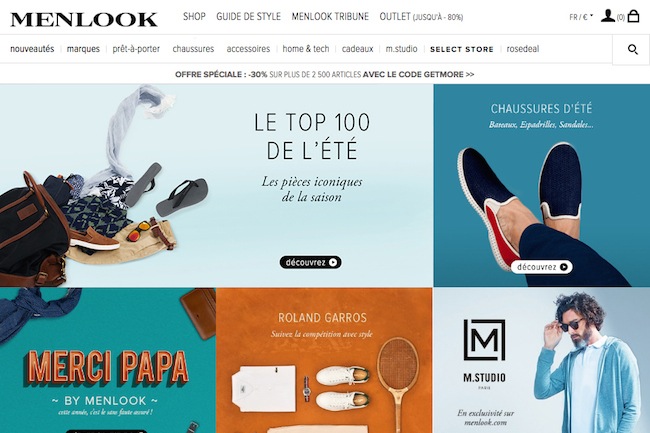Click the play arrow in the Top 100 découvrez button
This screenshot has height=433, width=650.
click(x=333, y=262)
